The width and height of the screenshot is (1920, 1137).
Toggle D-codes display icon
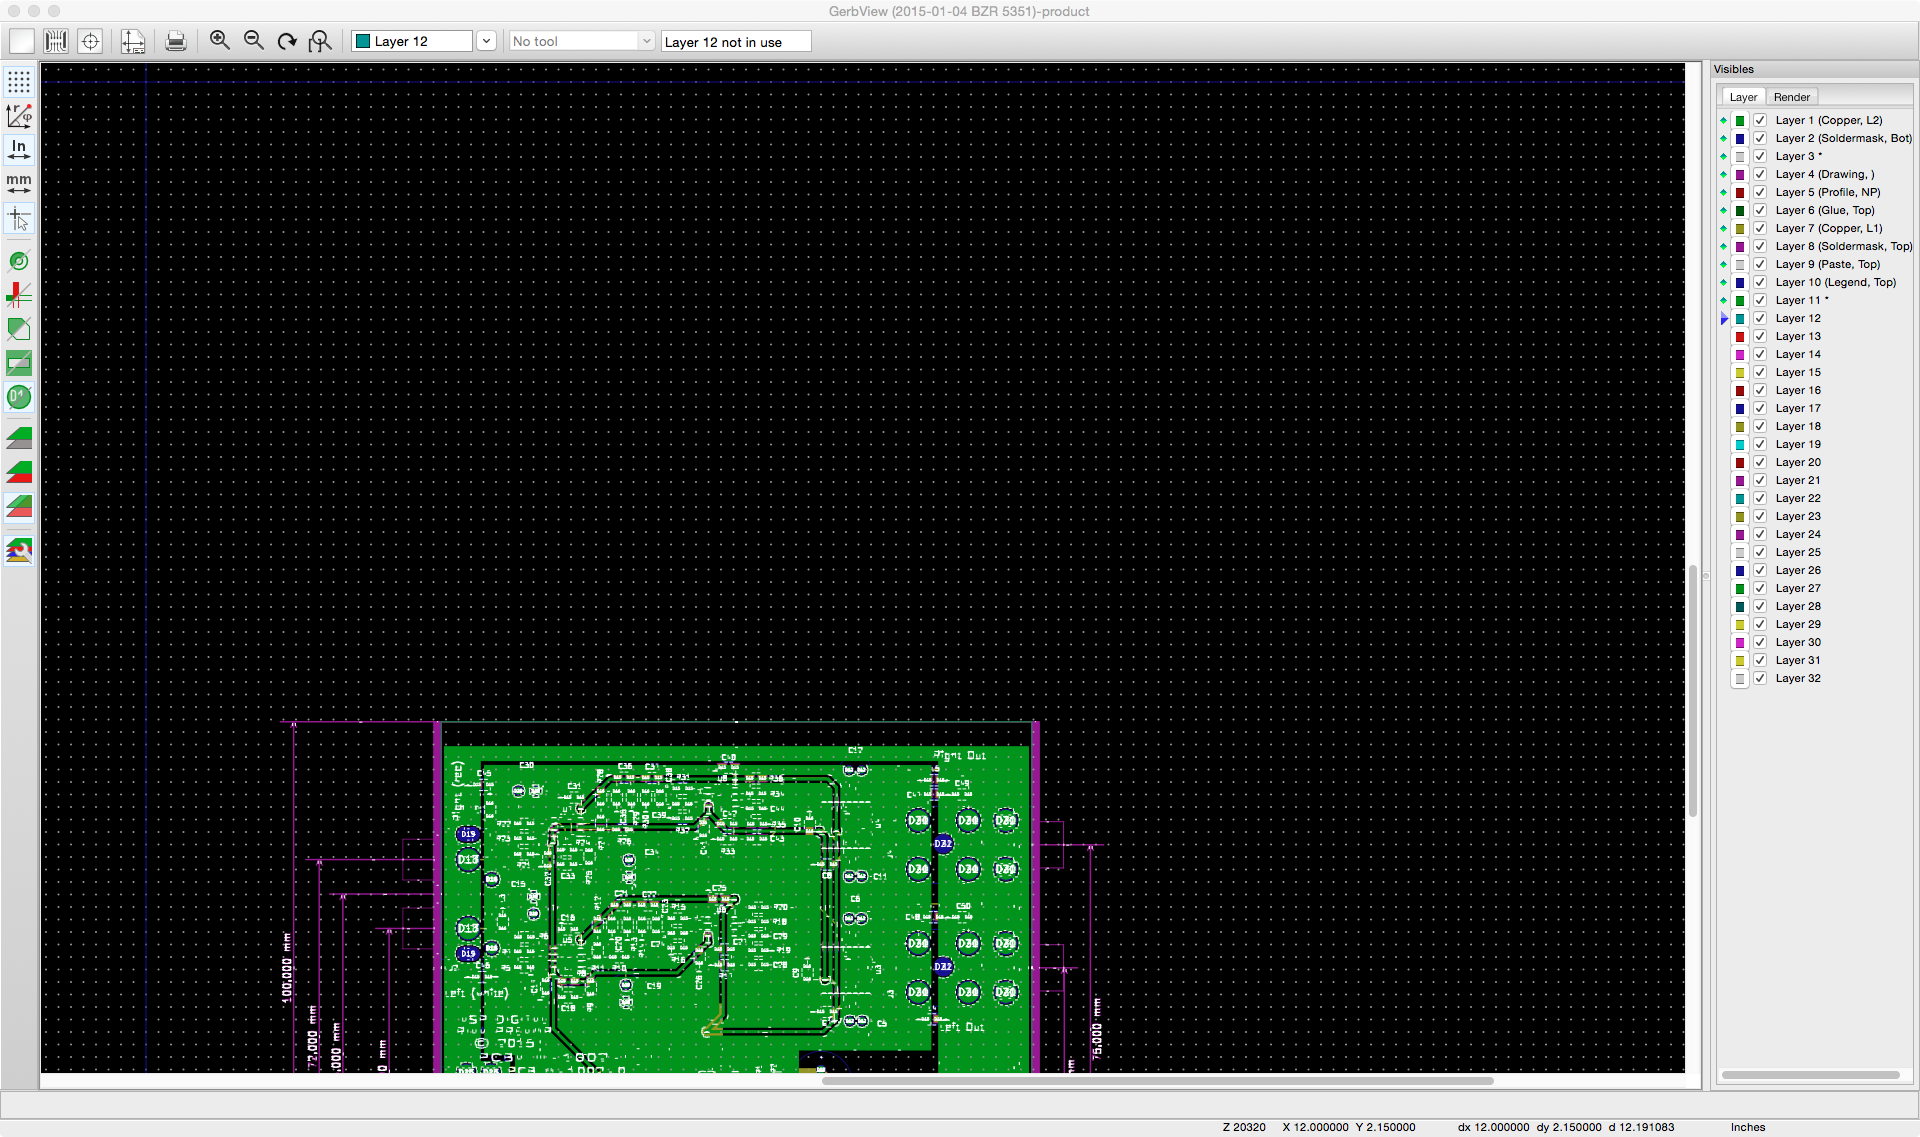[19, 397]
